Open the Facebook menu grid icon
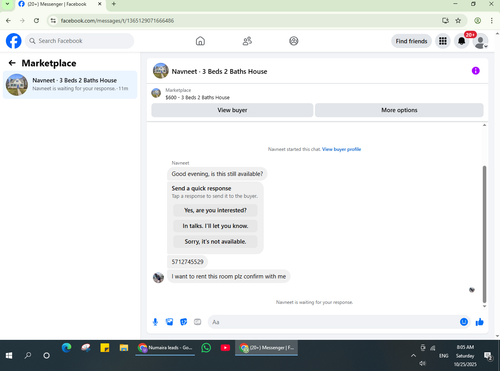500x371 pixels. [x=443, y=41]
